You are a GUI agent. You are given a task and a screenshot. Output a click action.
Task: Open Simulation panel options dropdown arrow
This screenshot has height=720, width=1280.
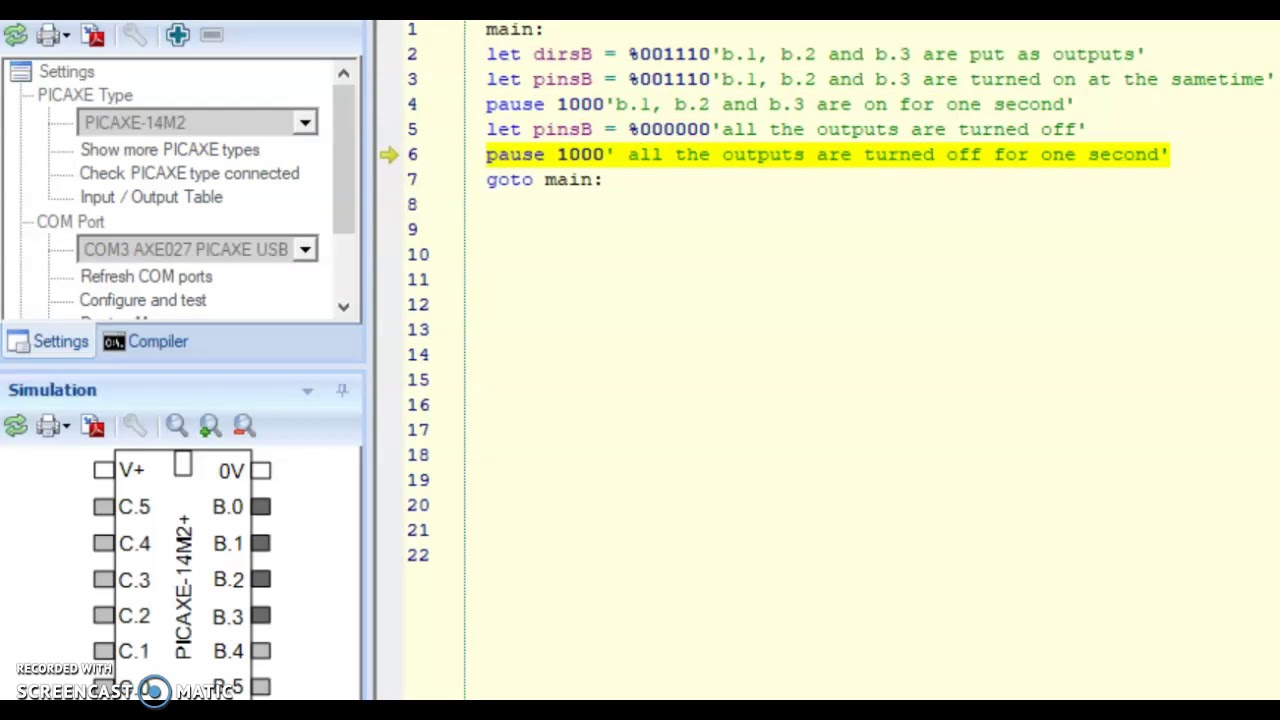click(308, 390)
